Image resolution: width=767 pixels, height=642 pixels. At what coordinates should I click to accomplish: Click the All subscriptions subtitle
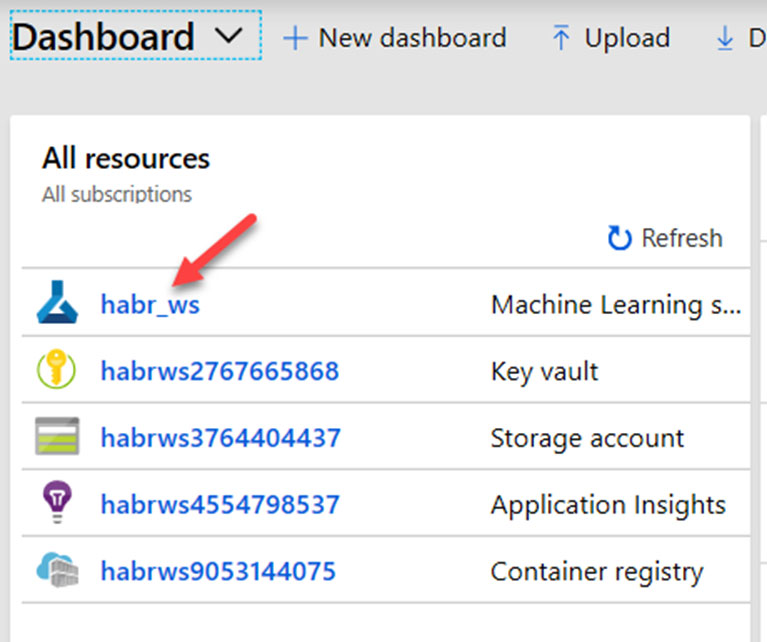click(116, 194)
